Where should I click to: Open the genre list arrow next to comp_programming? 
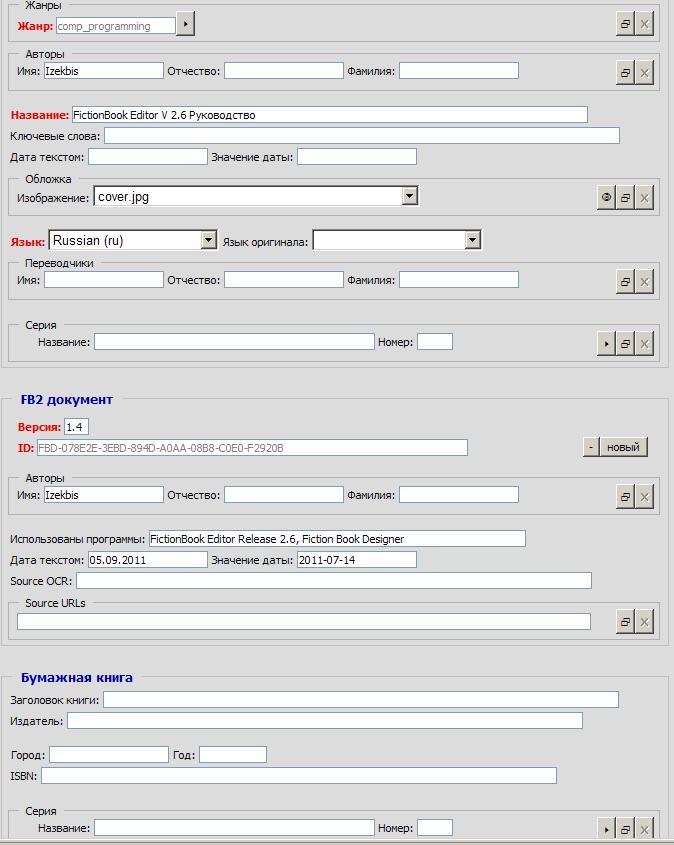point(185,24)
